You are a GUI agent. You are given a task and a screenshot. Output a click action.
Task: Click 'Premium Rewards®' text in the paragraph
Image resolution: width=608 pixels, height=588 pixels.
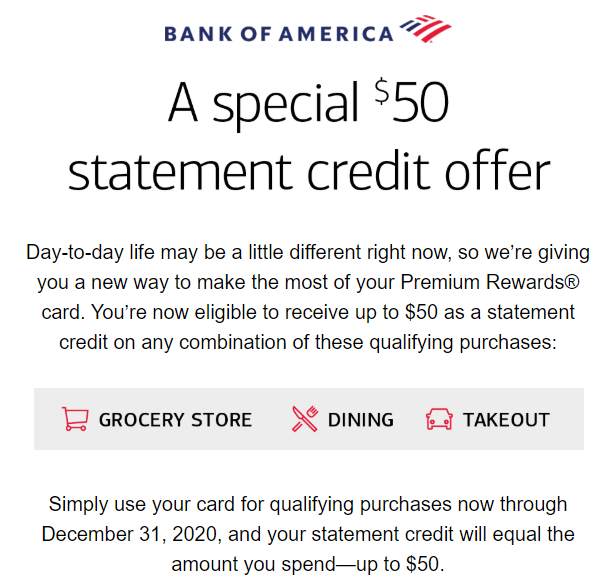(x=490, y=282)
